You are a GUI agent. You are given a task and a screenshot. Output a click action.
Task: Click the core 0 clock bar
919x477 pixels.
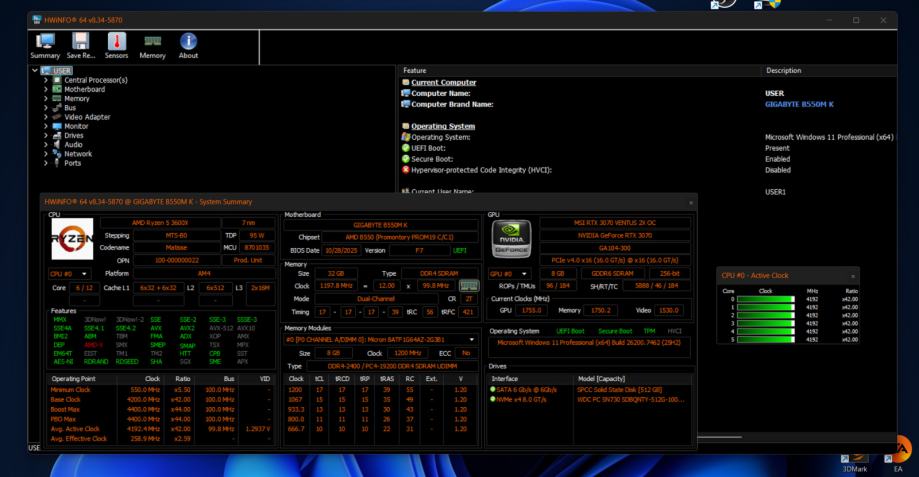(x=765, y=299)
